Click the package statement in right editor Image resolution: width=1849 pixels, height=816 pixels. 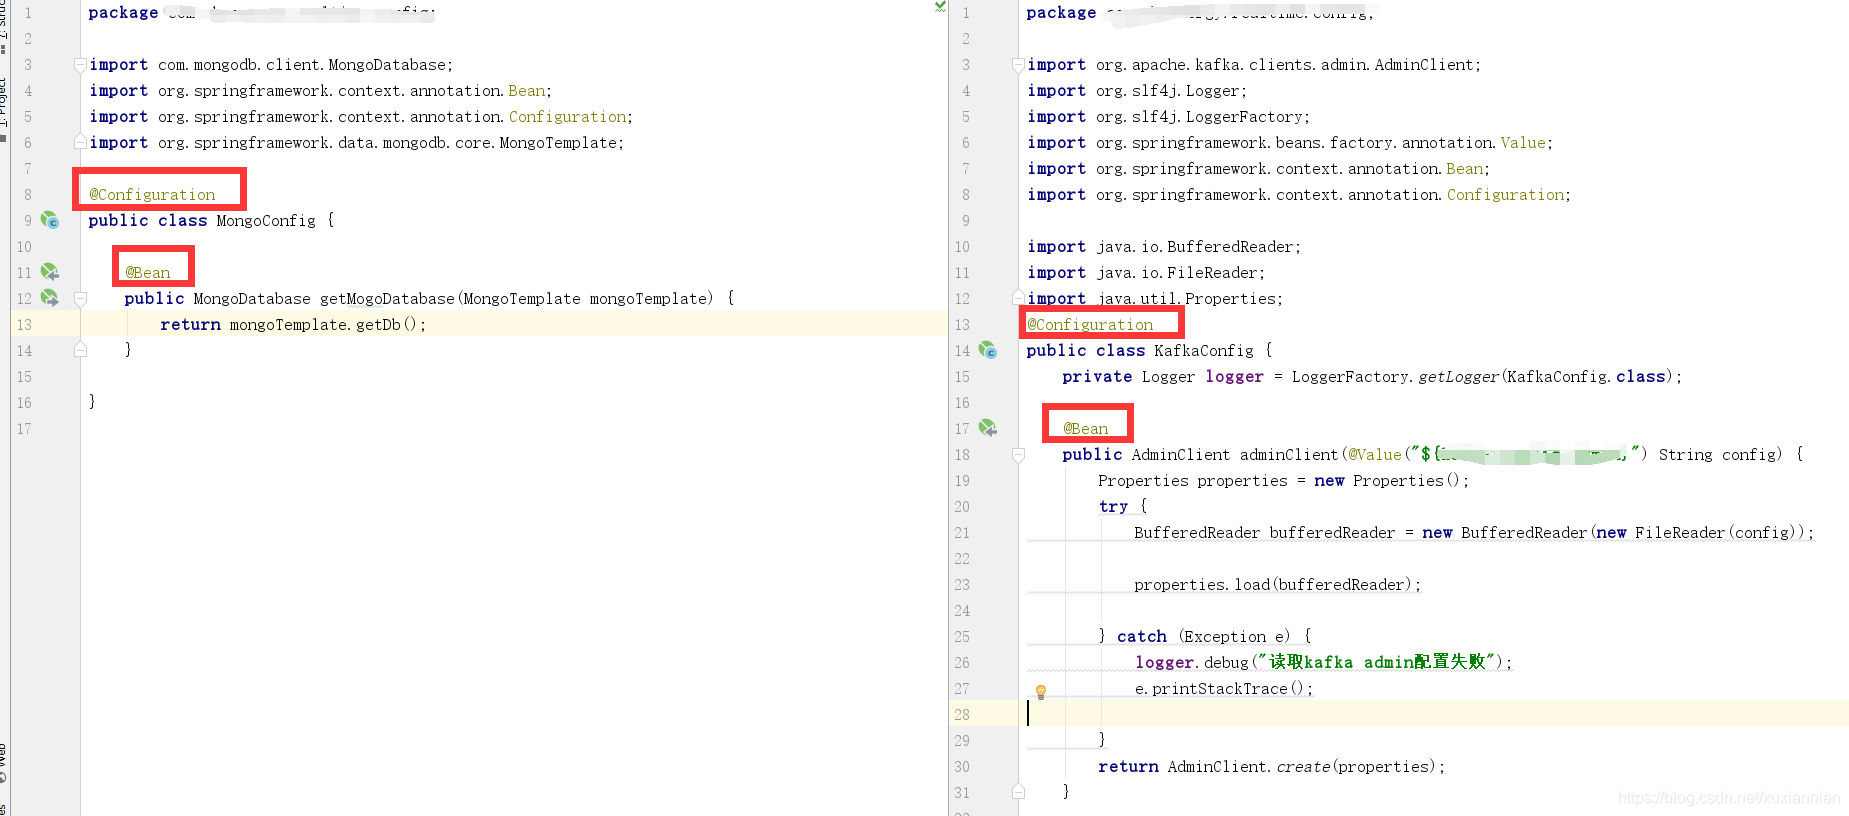tap(1200, 12)
